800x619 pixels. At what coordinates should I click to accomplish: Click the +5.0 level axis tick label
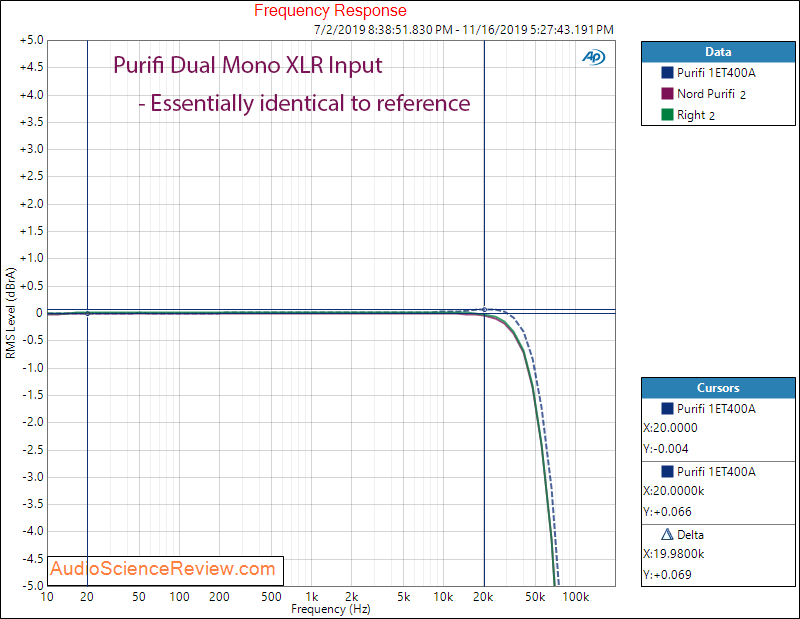tap(32, 40)
